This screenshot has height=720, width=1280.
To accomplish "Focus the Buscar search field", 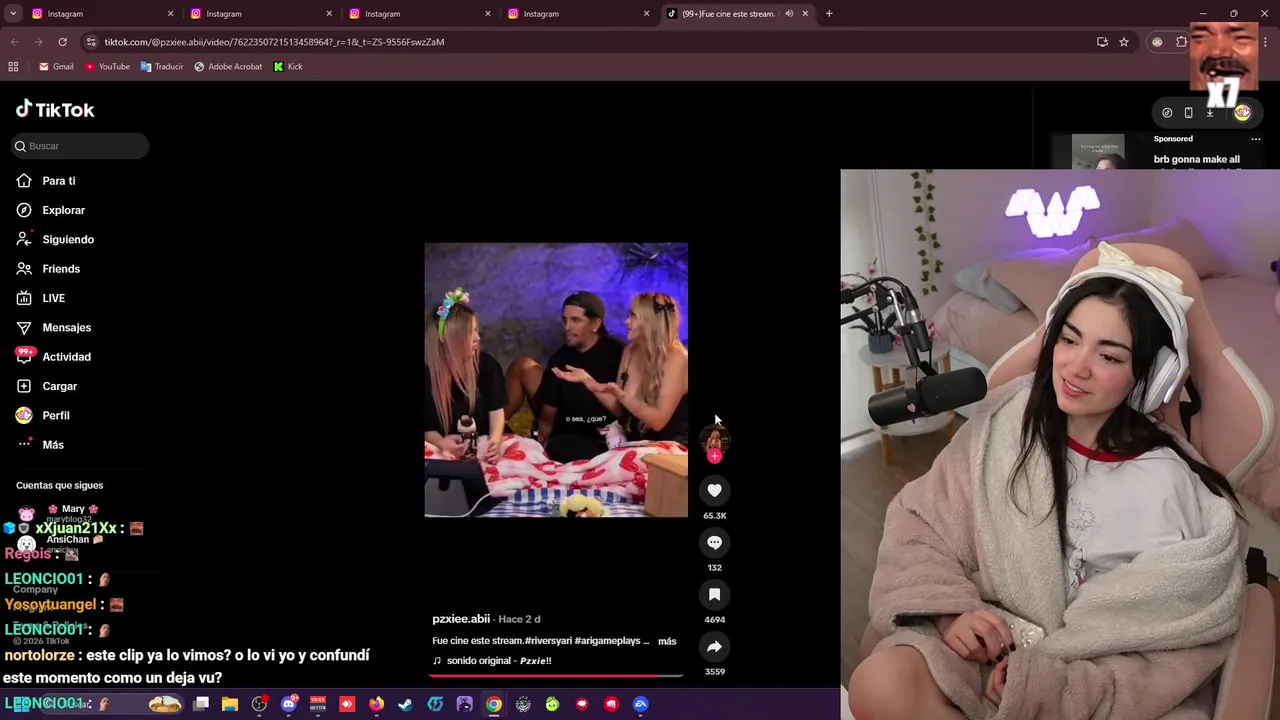I will [x=80, y=146].
